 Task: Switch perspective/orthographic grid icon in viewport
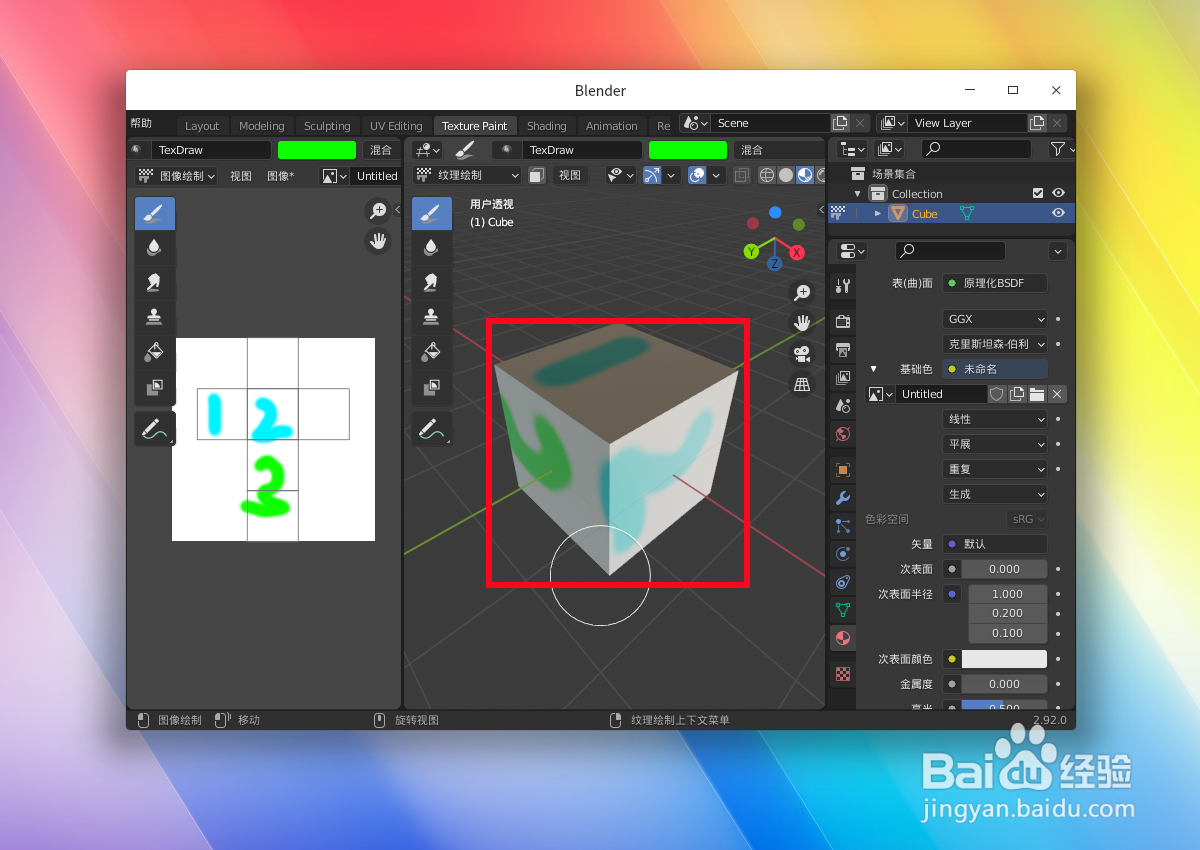click(x=802, y=384)
